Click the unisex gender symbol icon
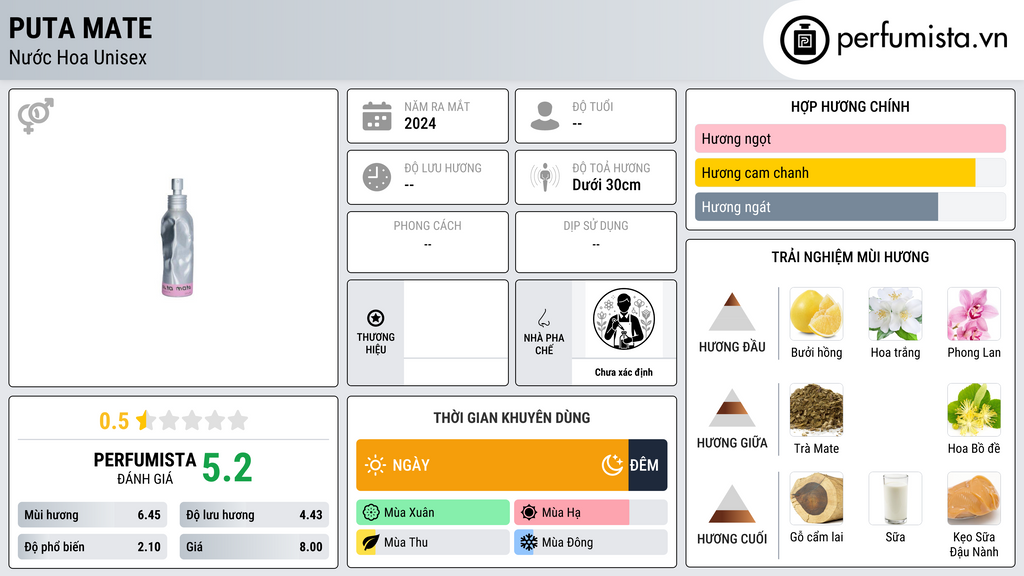 click(x=36, y=116)
